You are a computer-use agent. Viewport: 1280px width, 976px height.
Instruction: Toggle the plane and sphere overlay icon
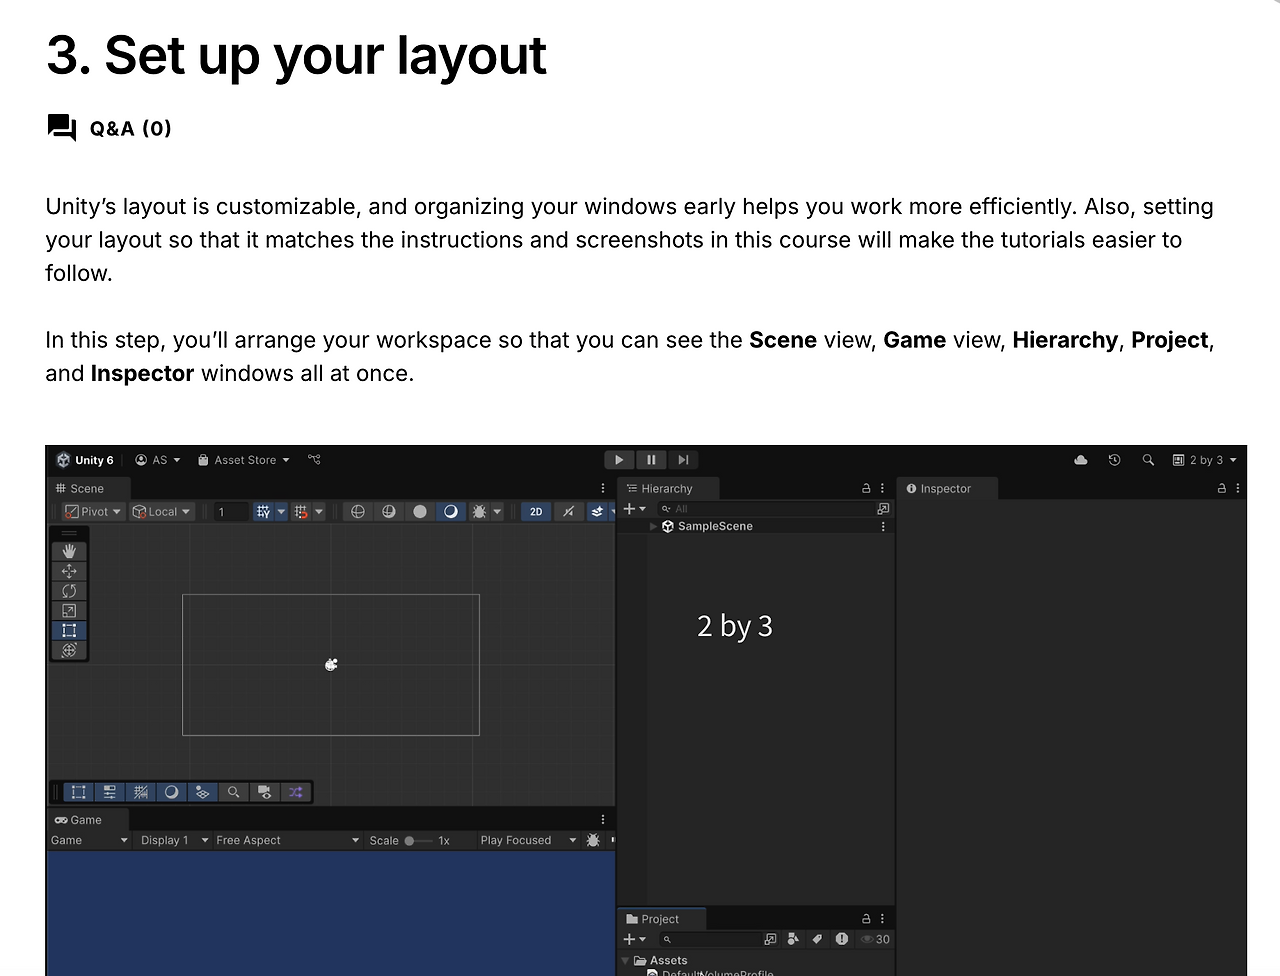(x=202, y=792)
